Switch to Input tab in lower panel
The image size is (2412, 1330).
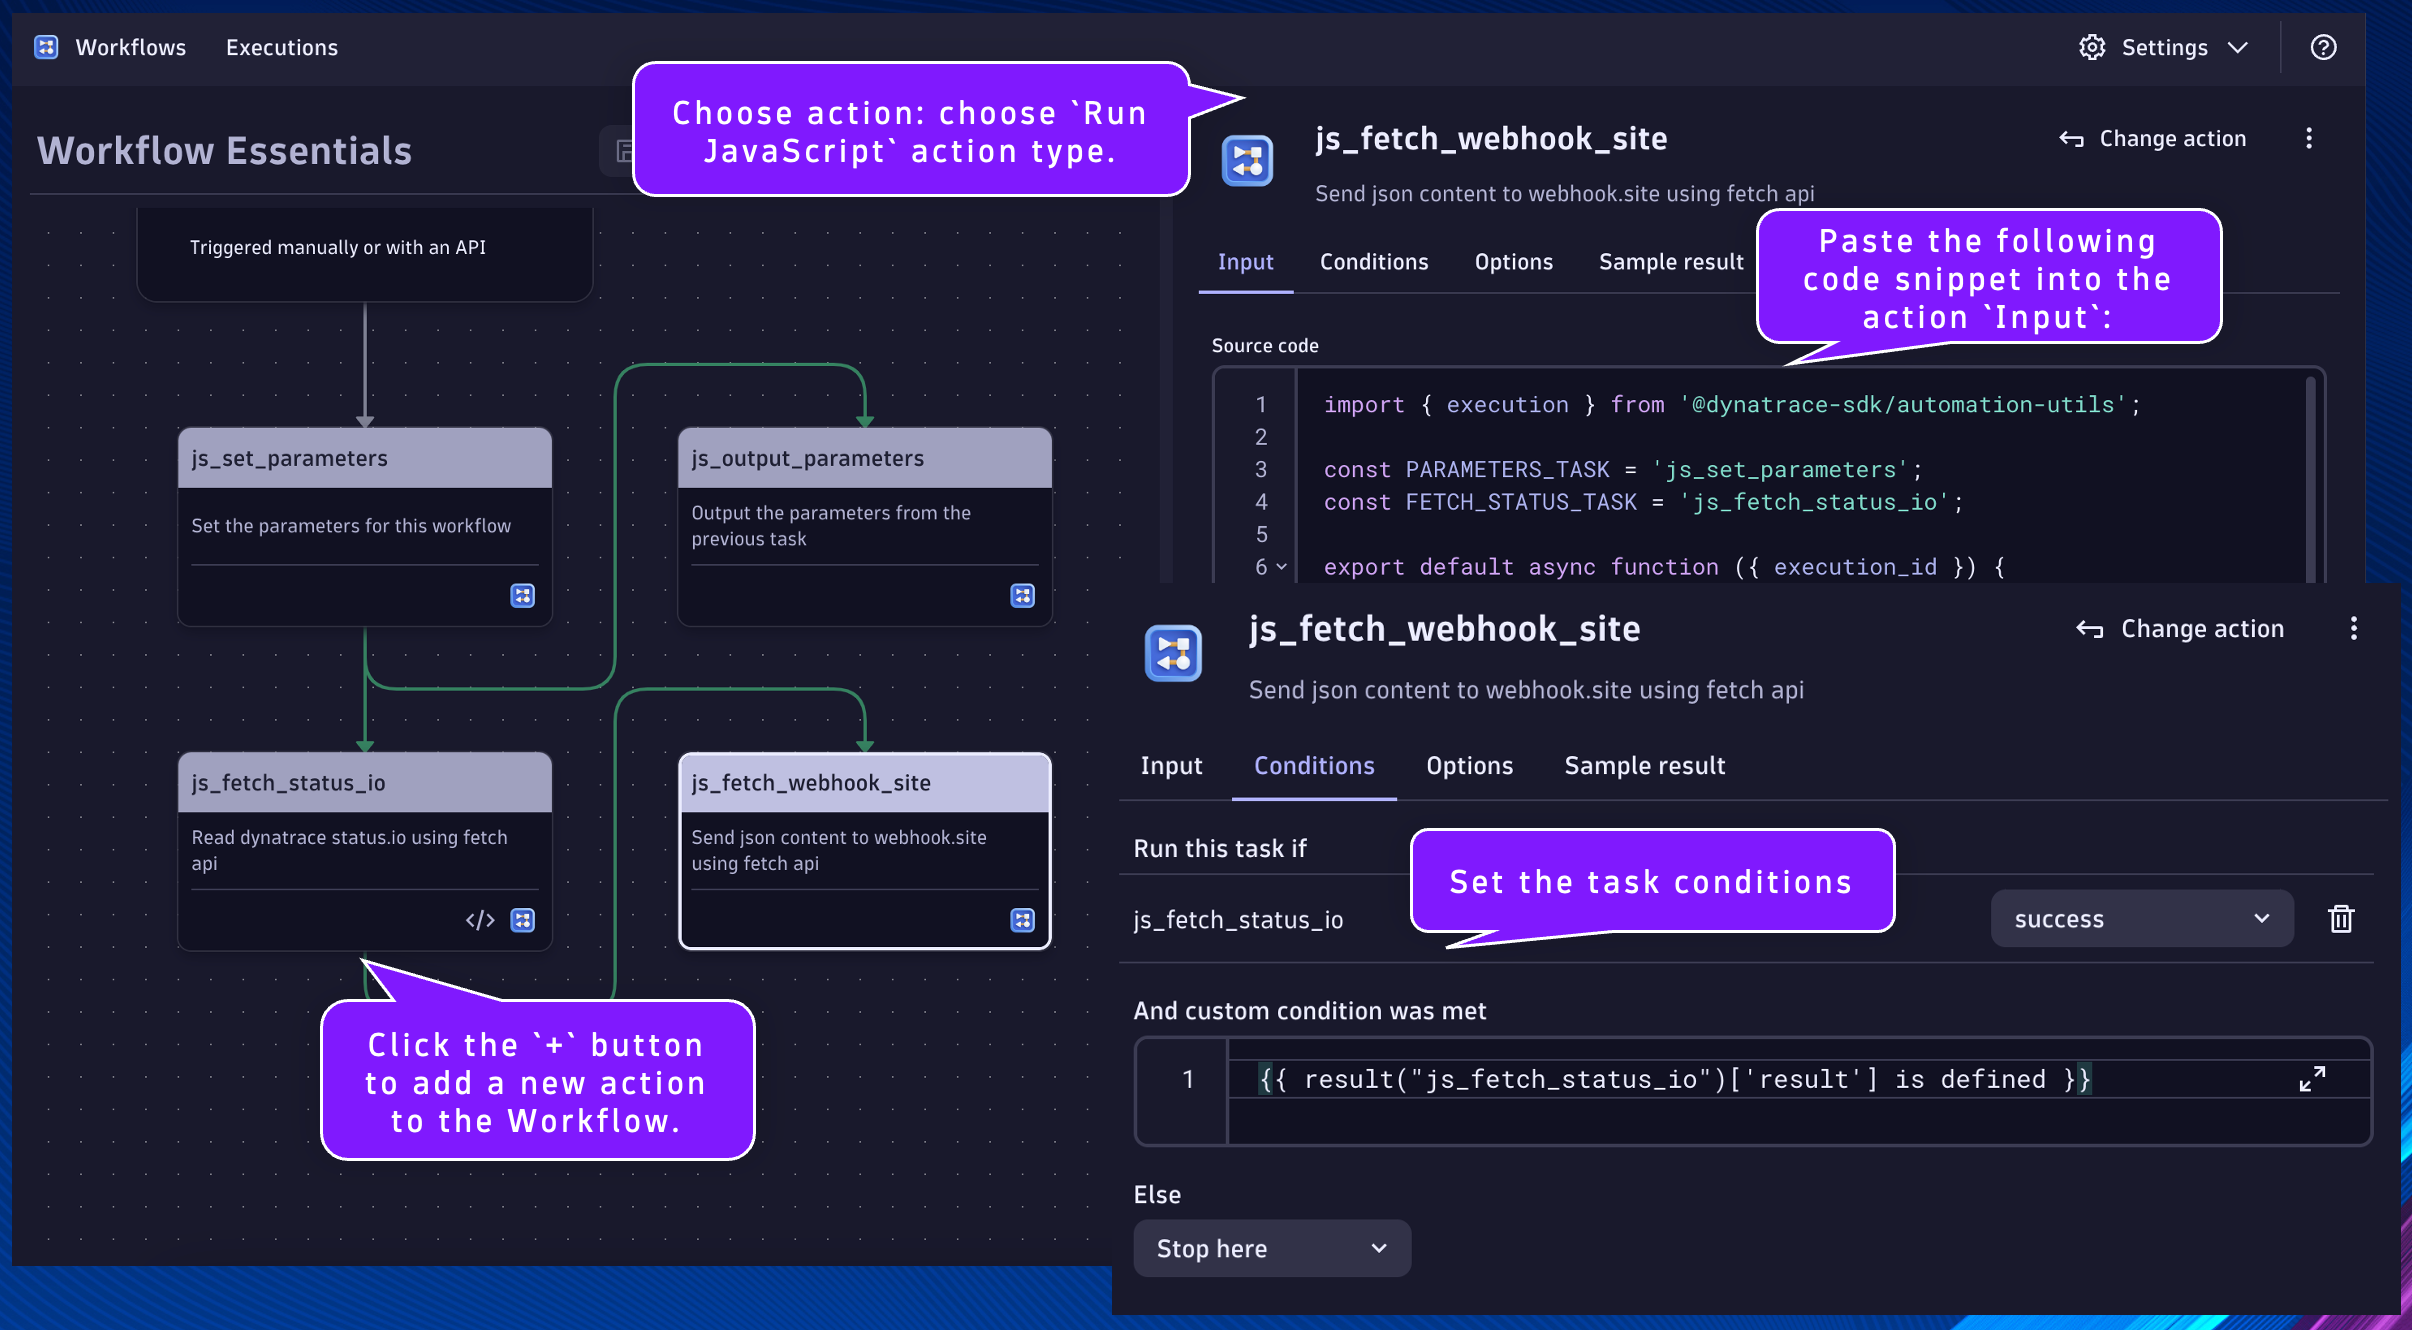click(1171, 765)
